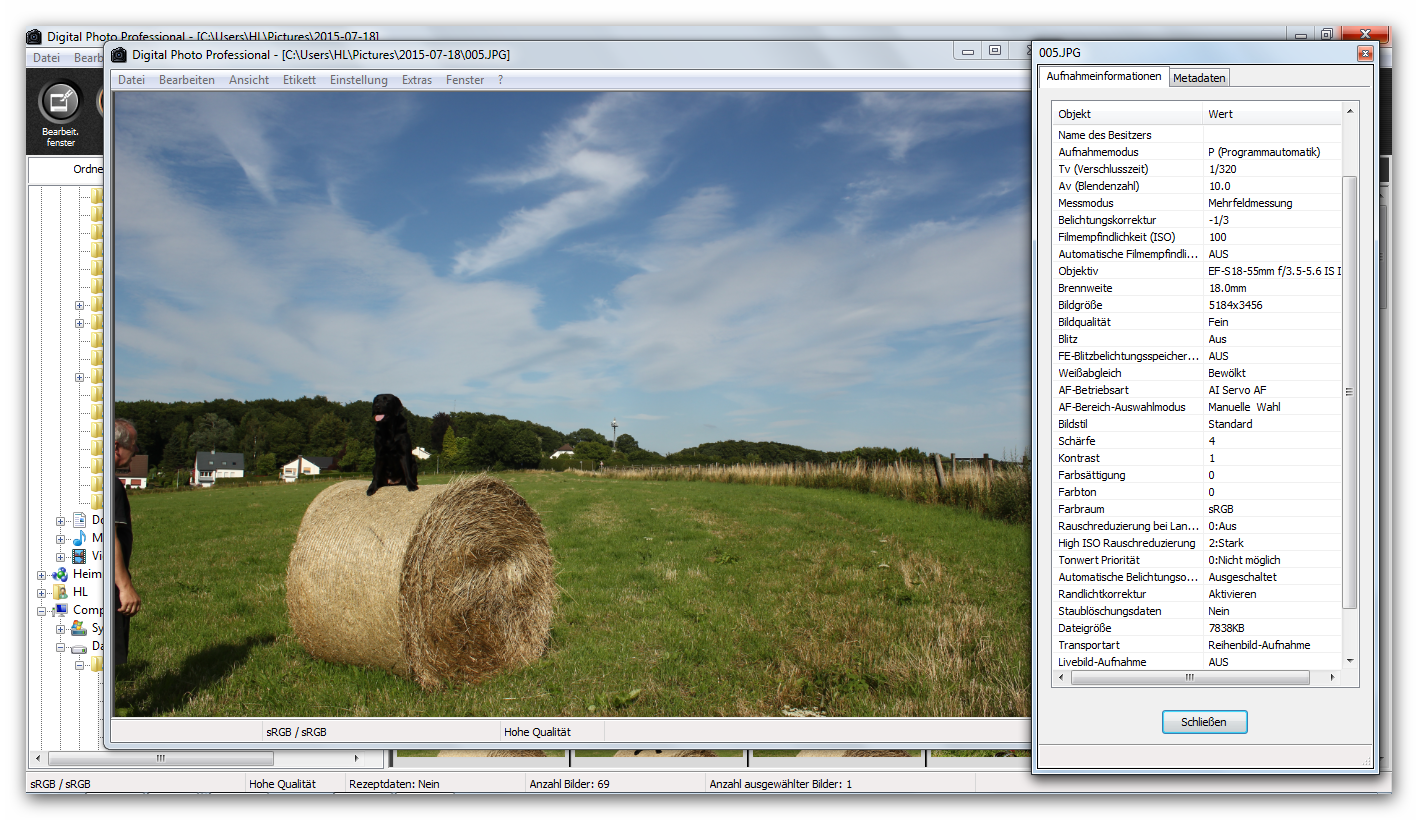This screenshot has height=820, width=1418.
Task: Open the Bearbeiten menu in the viewer window
Action: 187,80
